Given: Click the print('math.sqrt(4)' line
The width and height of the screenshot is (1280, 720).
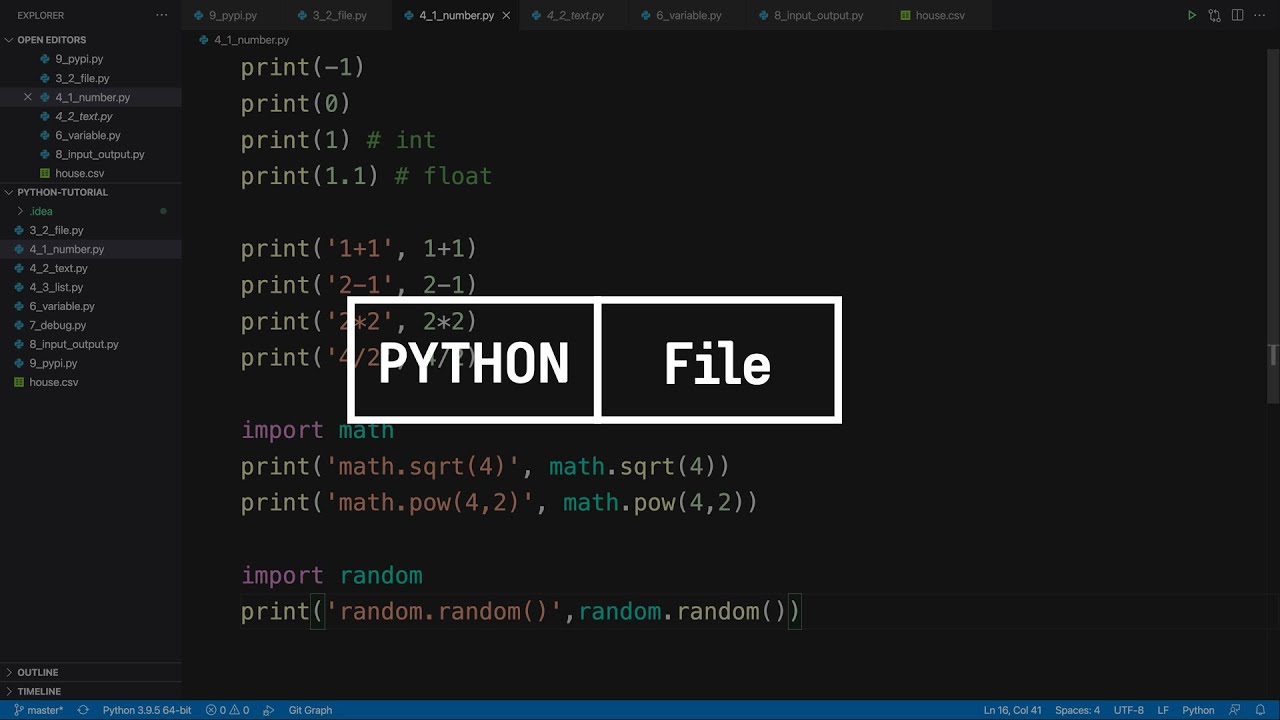Looking at the screenshot, I should click(x=485, y=466).
